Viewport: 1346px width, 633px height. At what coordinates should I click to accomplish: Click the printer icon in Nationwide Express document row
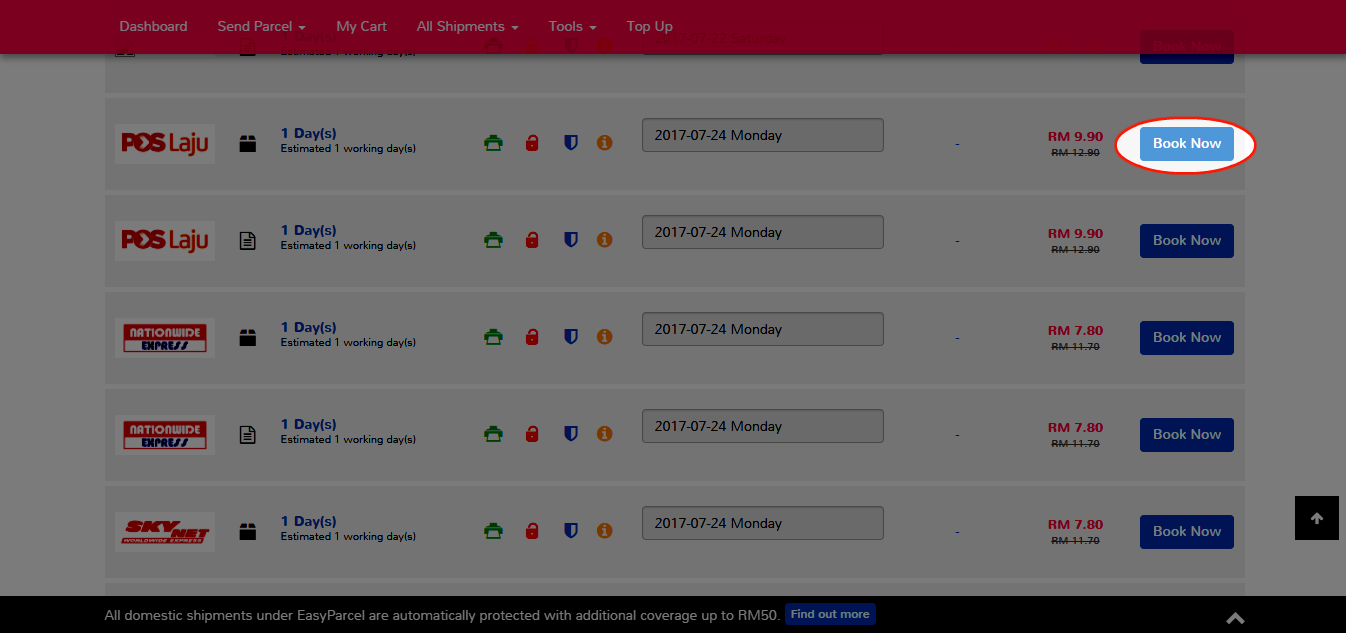[493, 434]
